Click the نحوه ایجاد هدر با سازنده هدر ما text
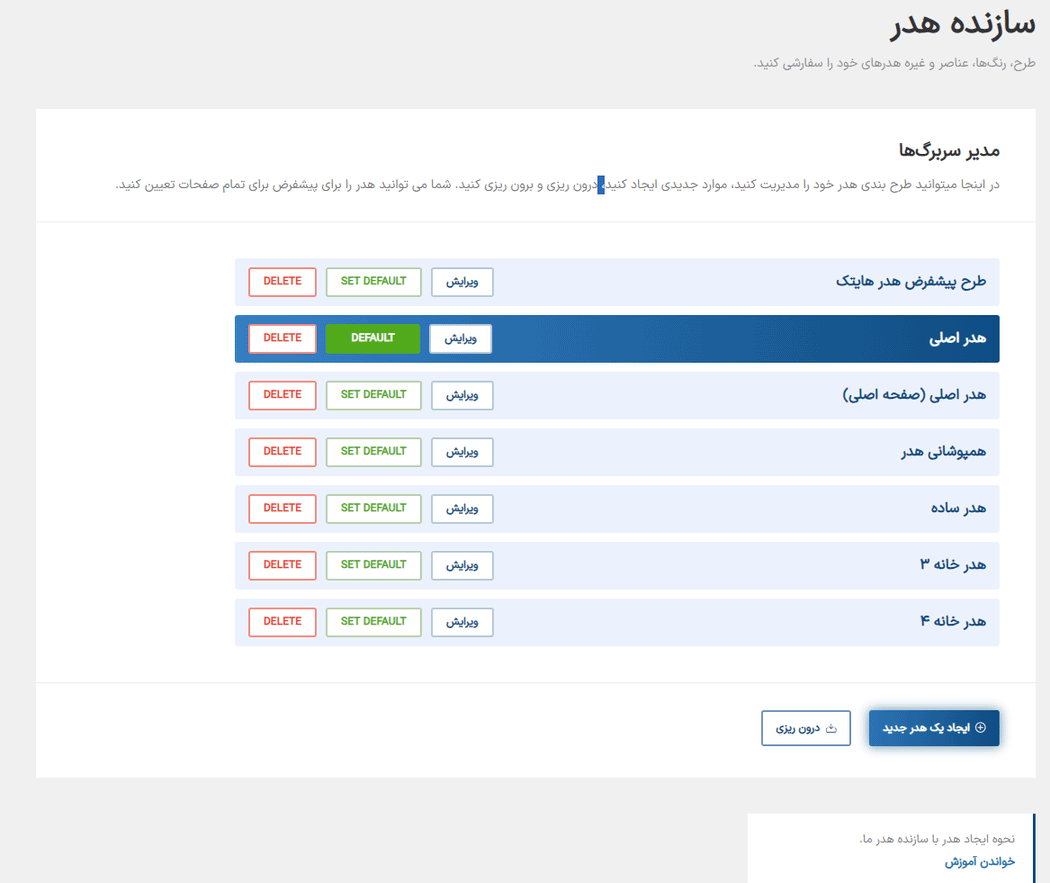Screen dimensions: 1050x883 click(937, 839)
